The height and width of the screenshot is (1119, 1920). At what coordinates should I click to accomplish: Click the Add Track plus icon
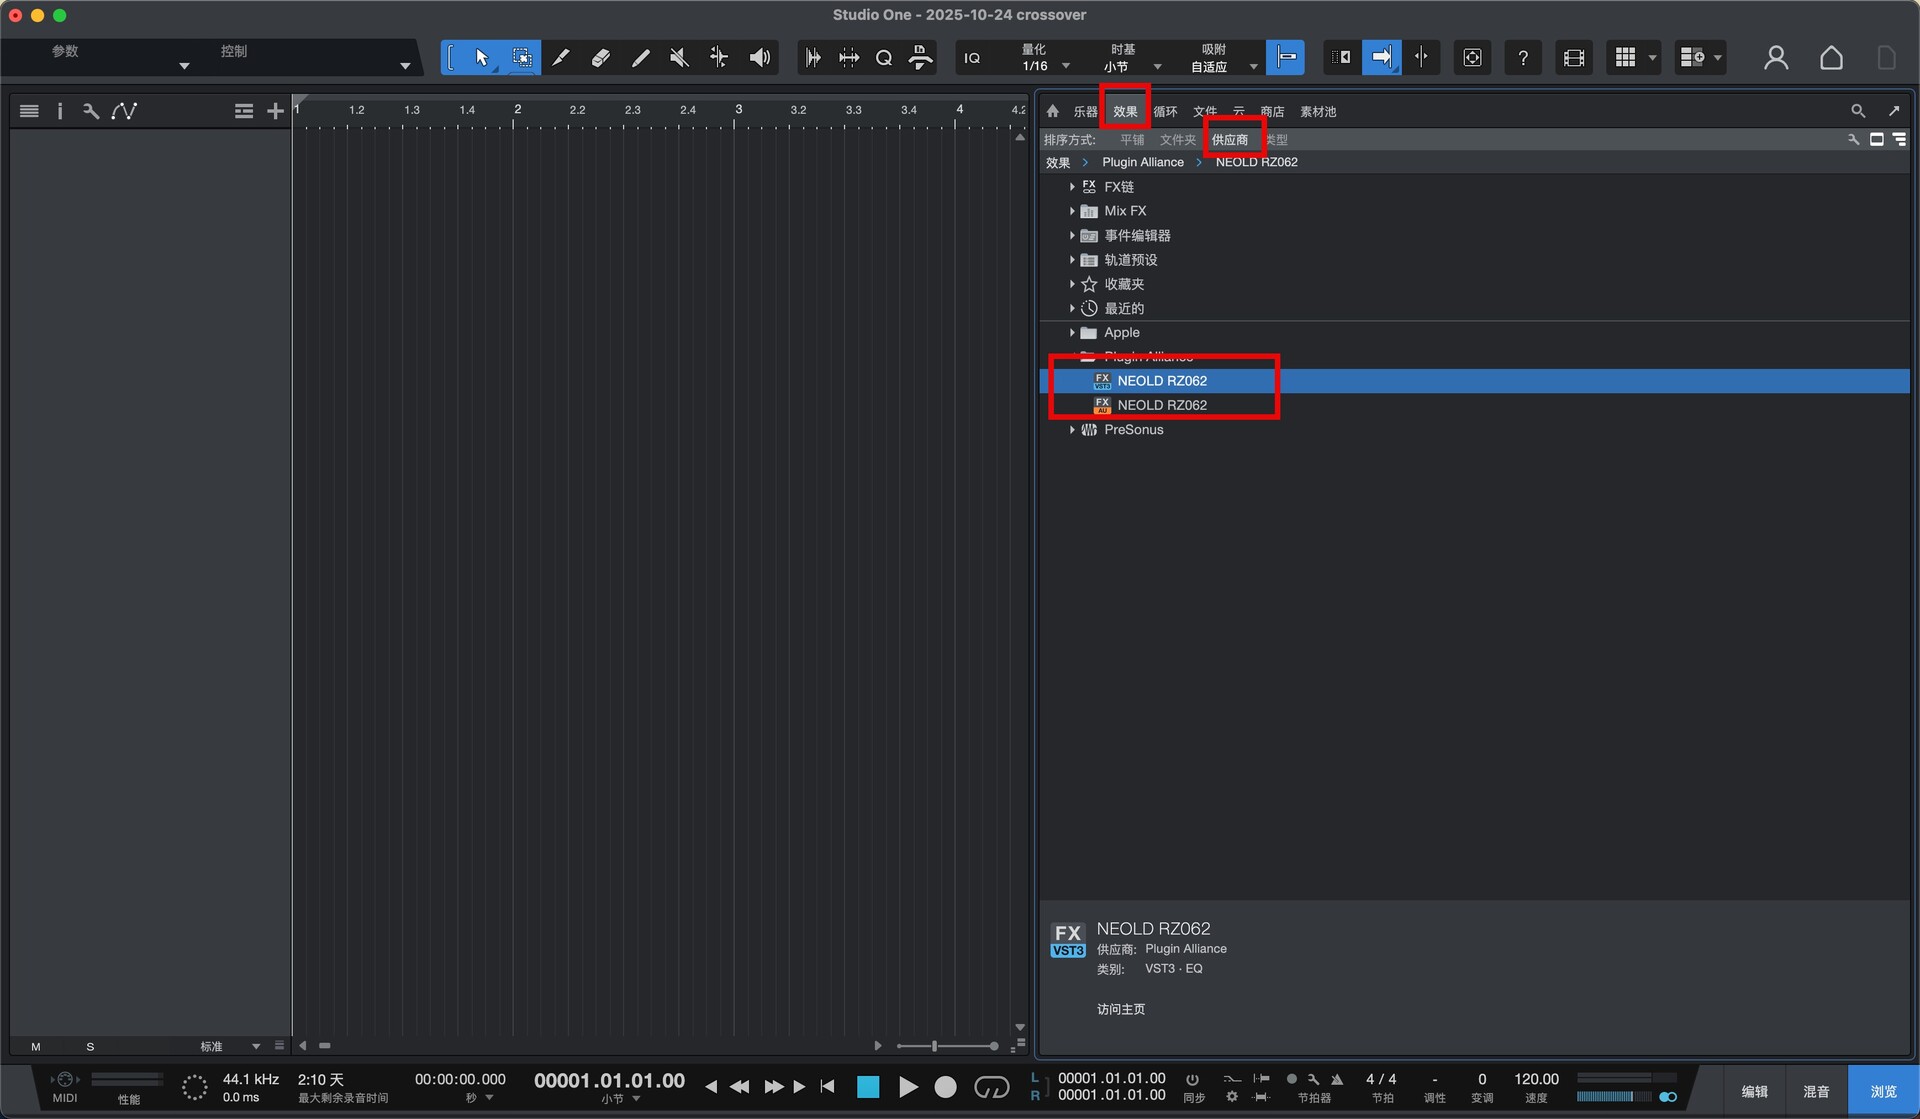coord(275,111)
